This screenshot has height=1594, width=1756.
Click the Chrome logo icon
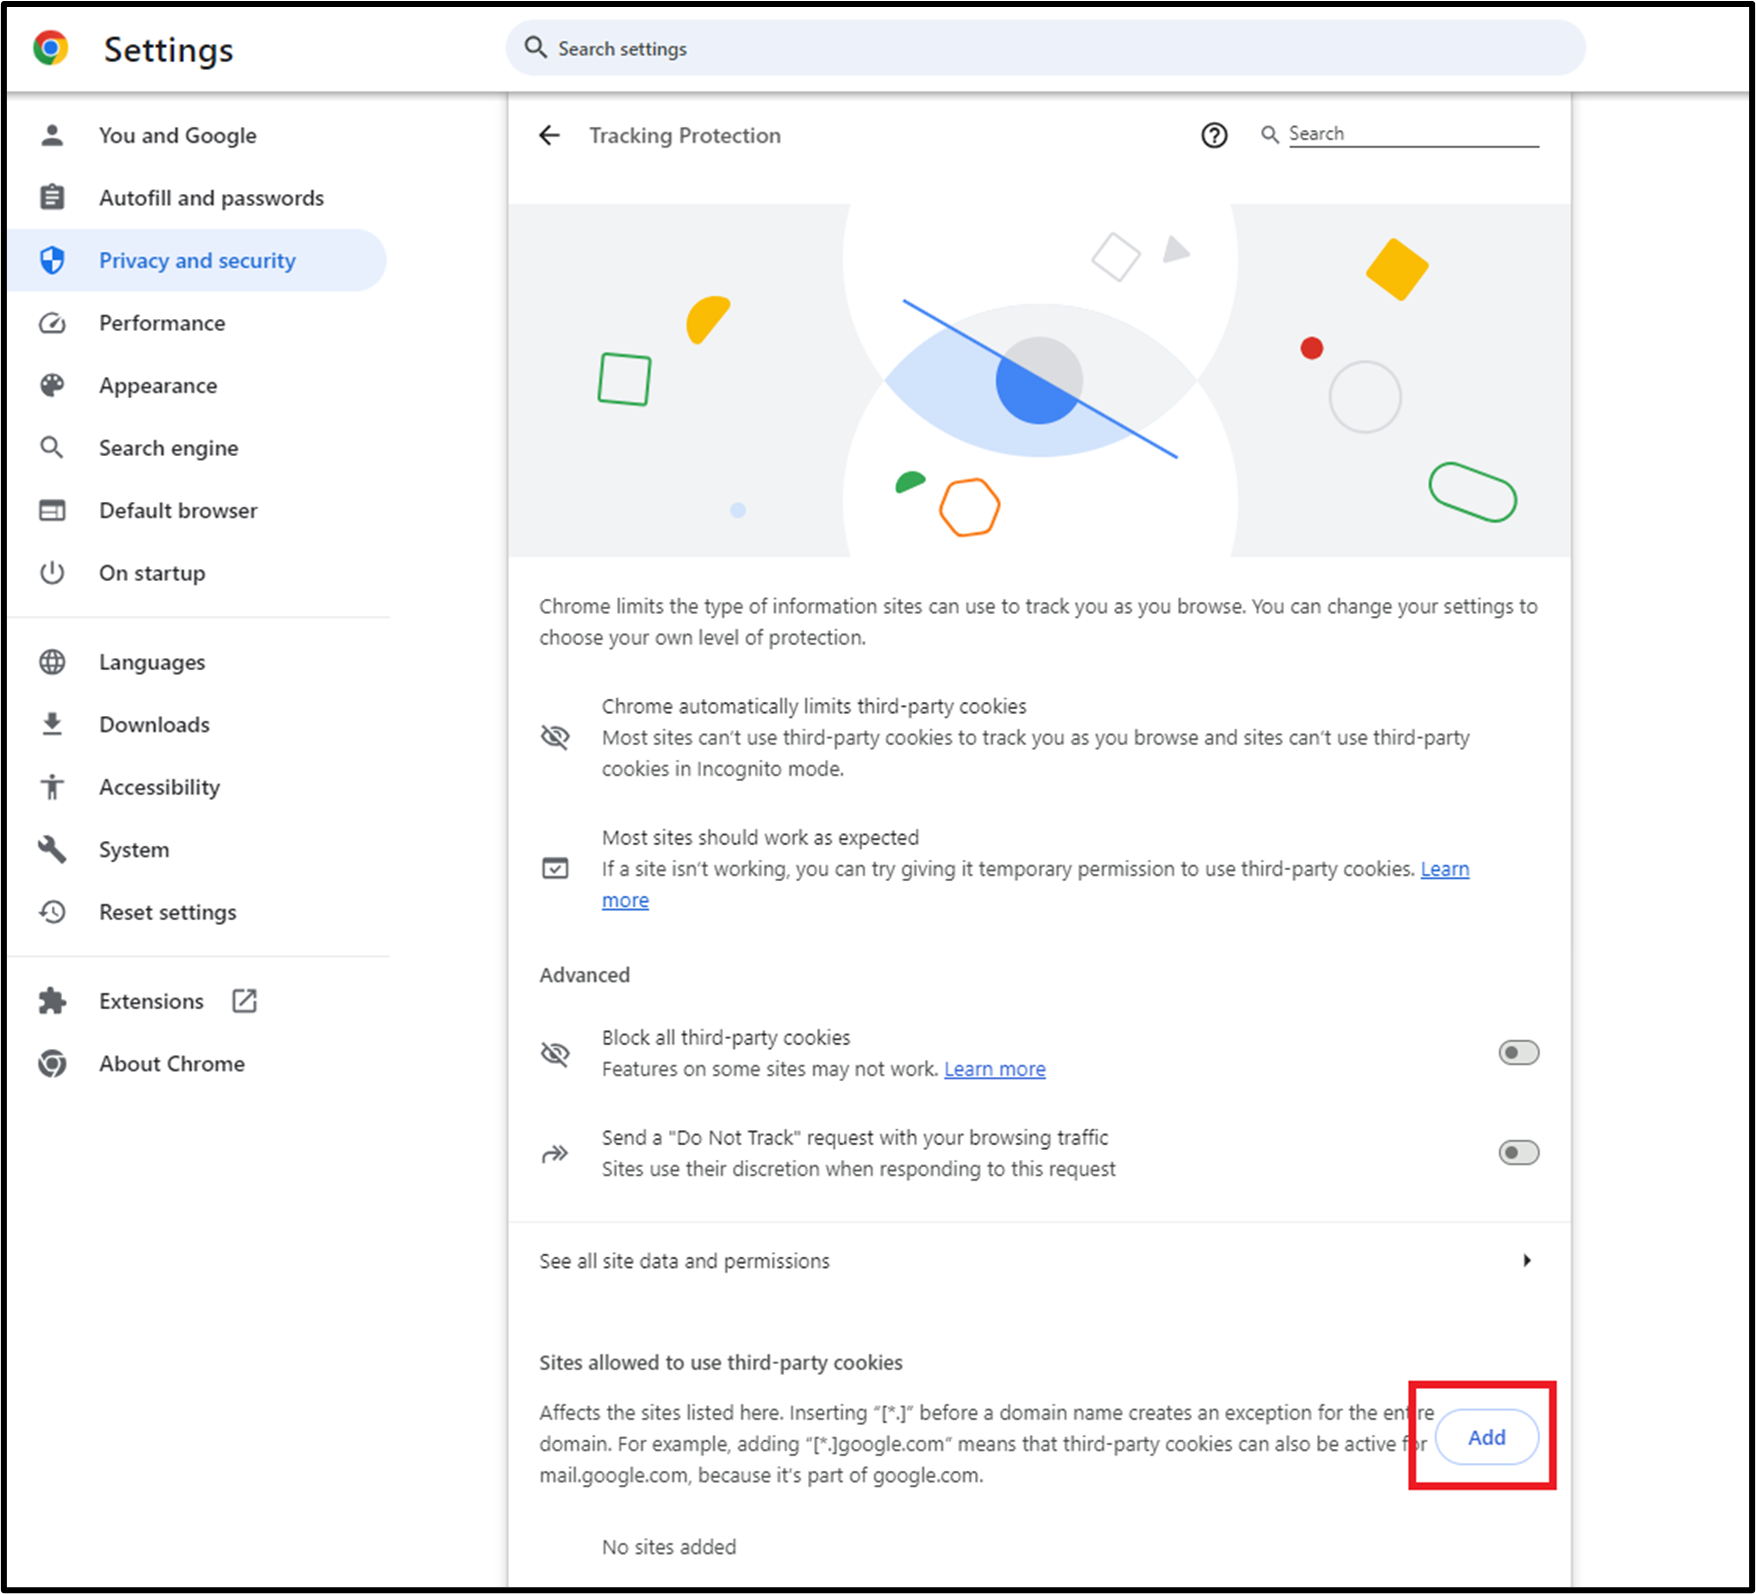50,48
